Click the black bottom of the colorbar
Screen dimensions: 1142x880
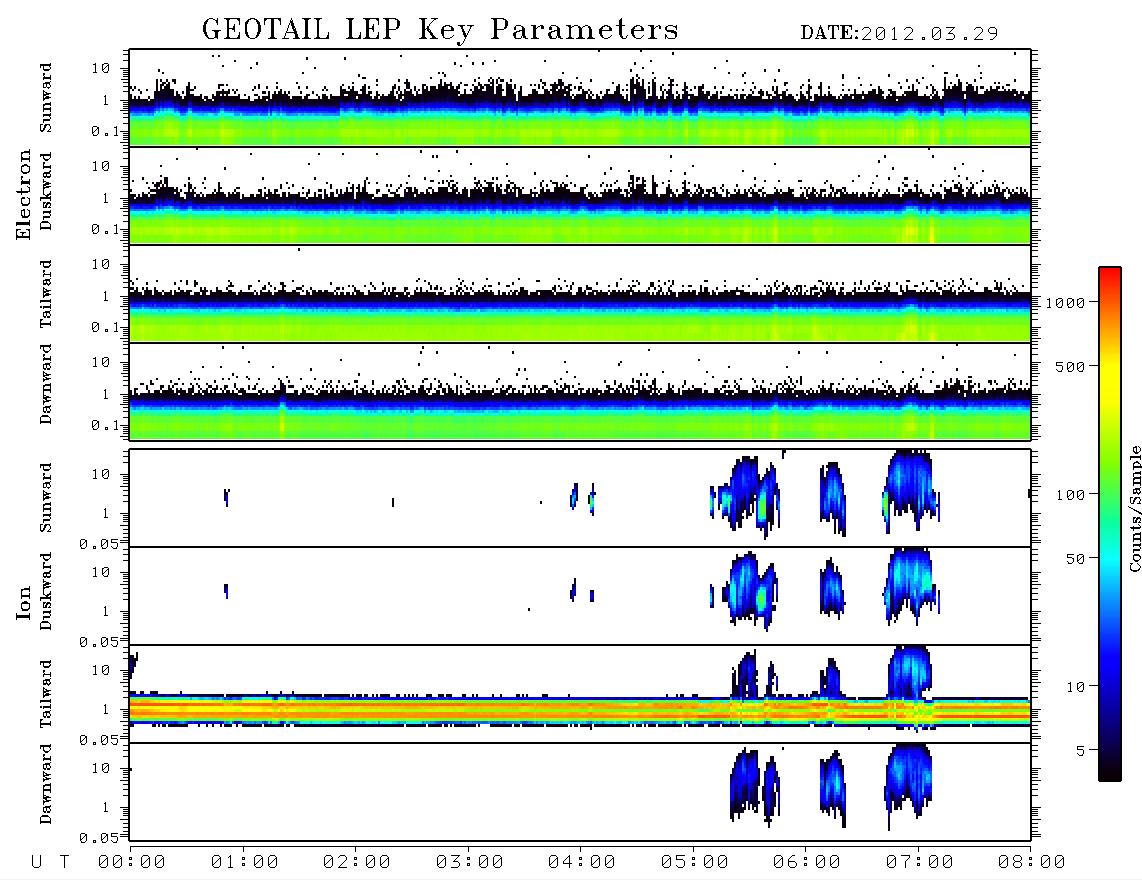point(1110,769)
